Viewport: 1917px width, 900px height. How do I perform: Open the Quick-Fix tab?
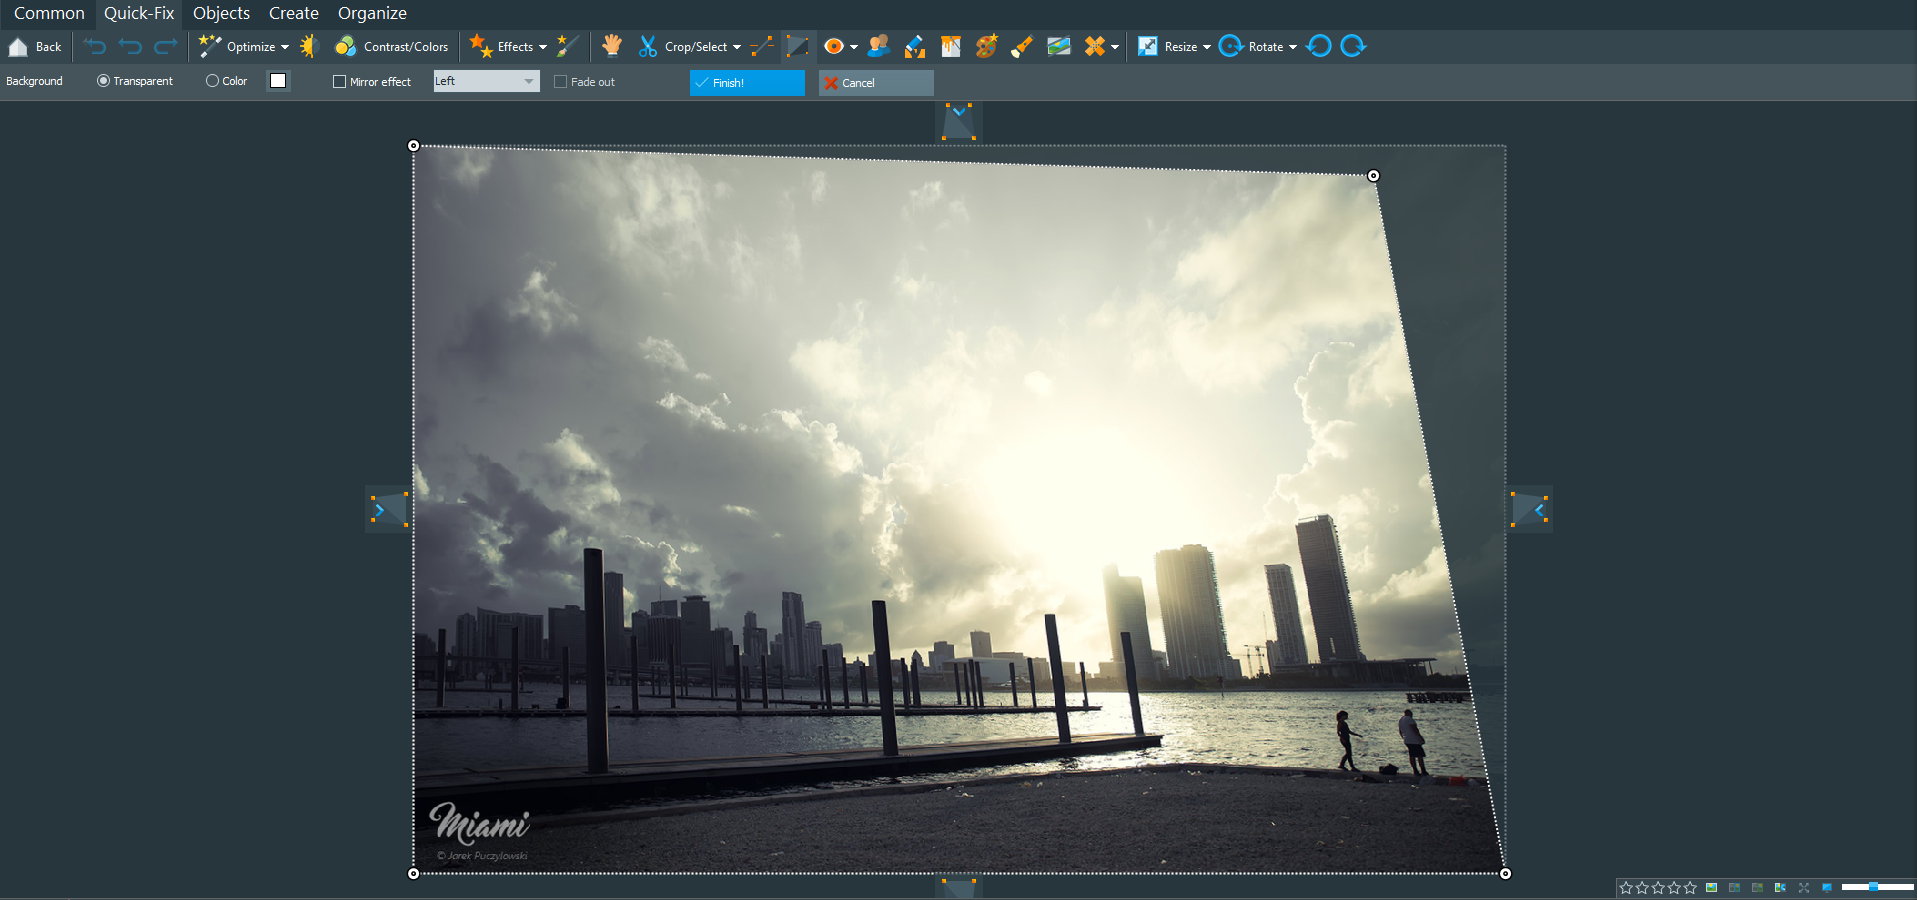click(139, 13)
